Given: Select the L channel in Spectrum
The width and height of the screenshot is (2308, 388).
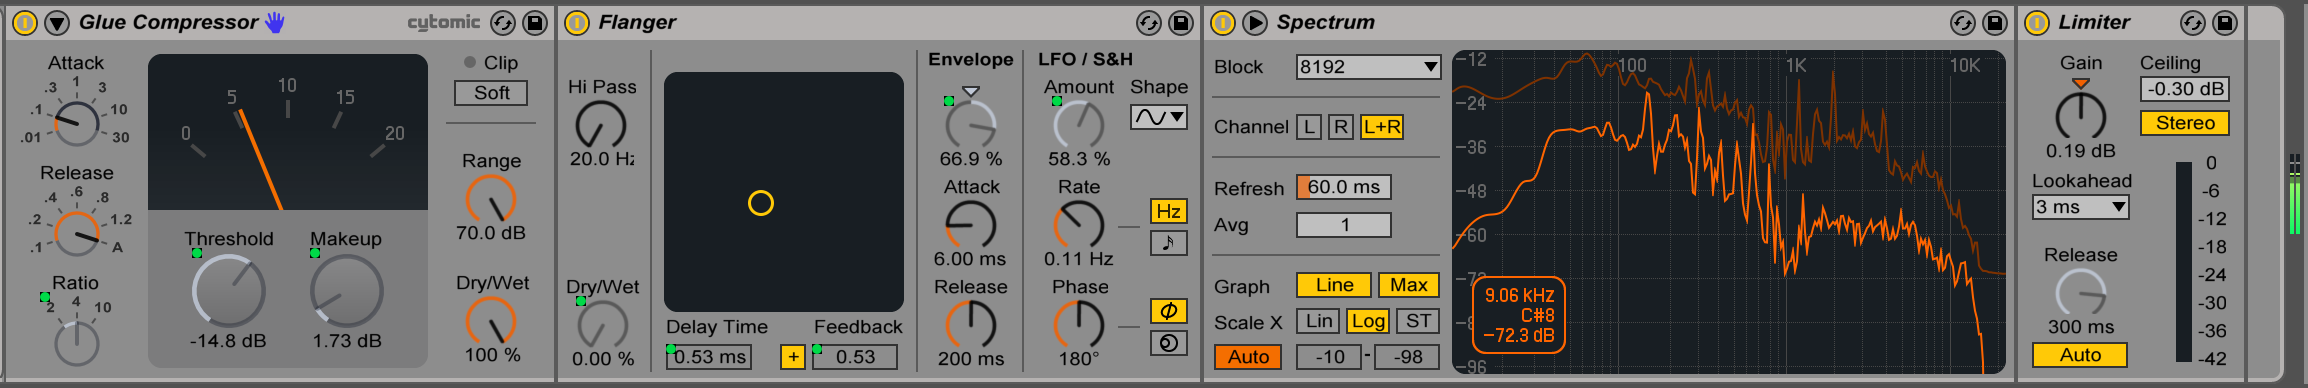Looking at the screenshot, I should (1309, 127).
